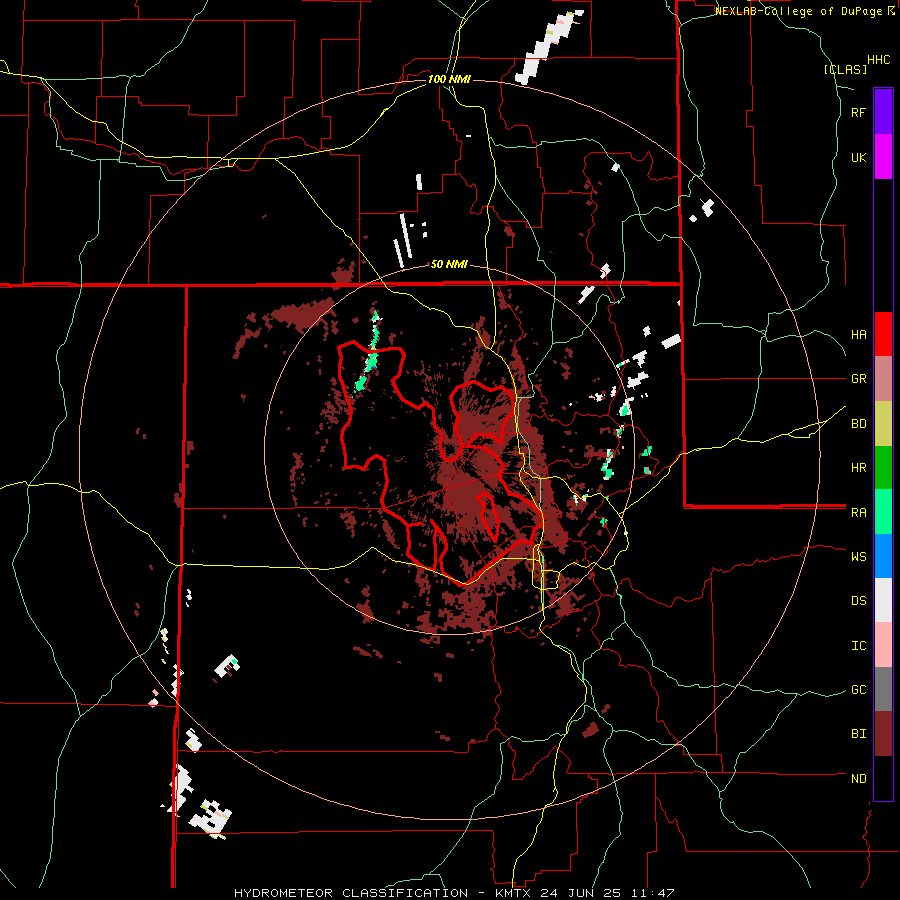Viewport: 900px width, 900px height.
Task: Select the dark green HR legend swatch
Action: (x=883, y=468)
